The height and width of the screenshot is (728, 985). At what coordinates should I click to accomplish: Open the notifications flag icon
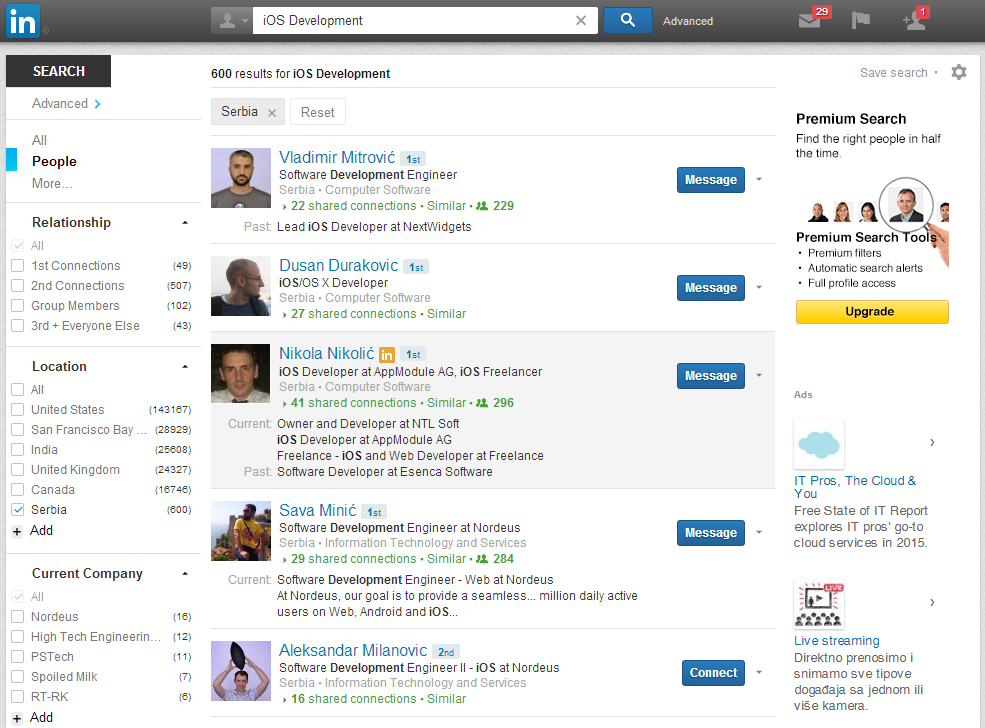[x=860, y=21]
